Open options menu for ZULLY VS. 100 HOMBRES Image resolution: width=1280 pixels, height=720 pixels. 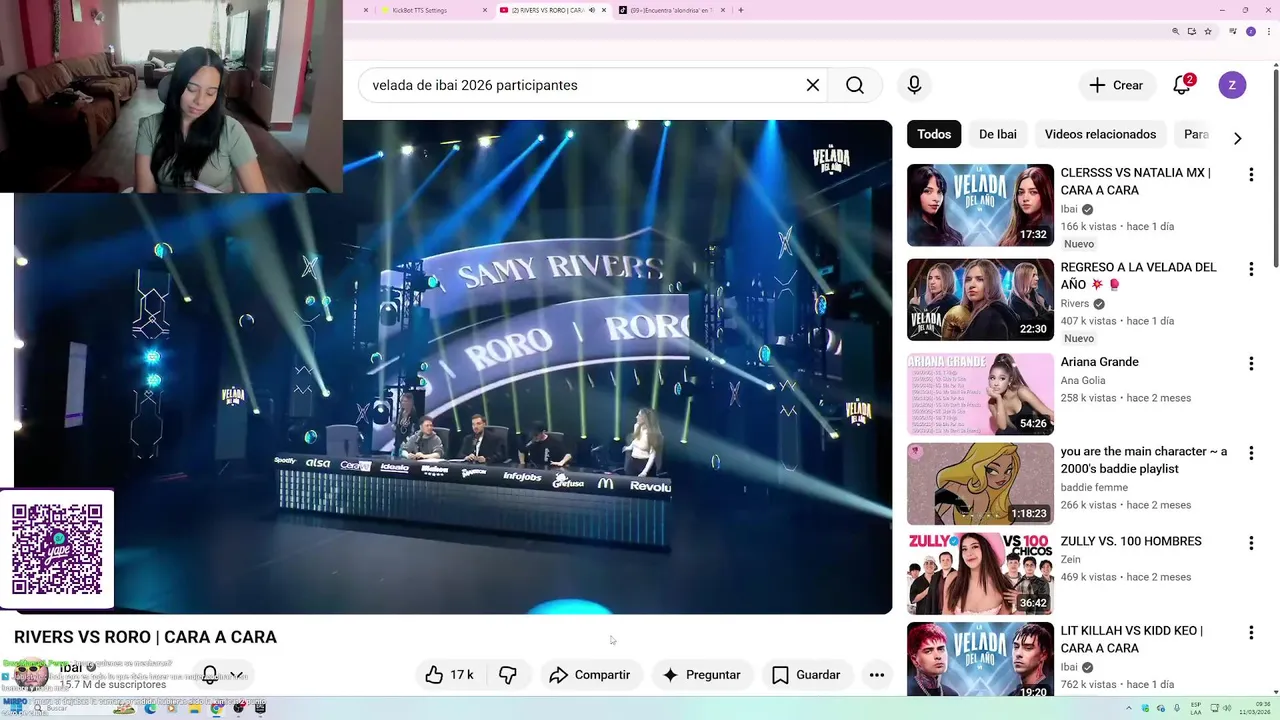tap(1251, 543)
